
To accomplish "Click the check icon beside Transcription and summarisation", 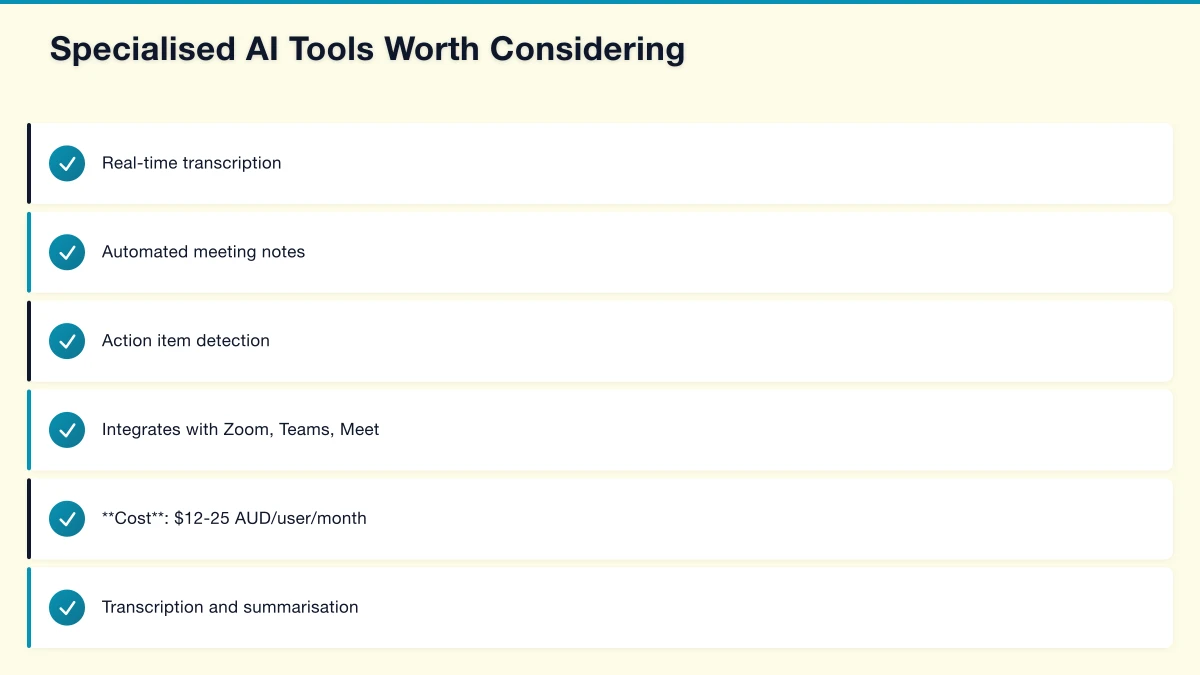I will click(x=67, y=607).
